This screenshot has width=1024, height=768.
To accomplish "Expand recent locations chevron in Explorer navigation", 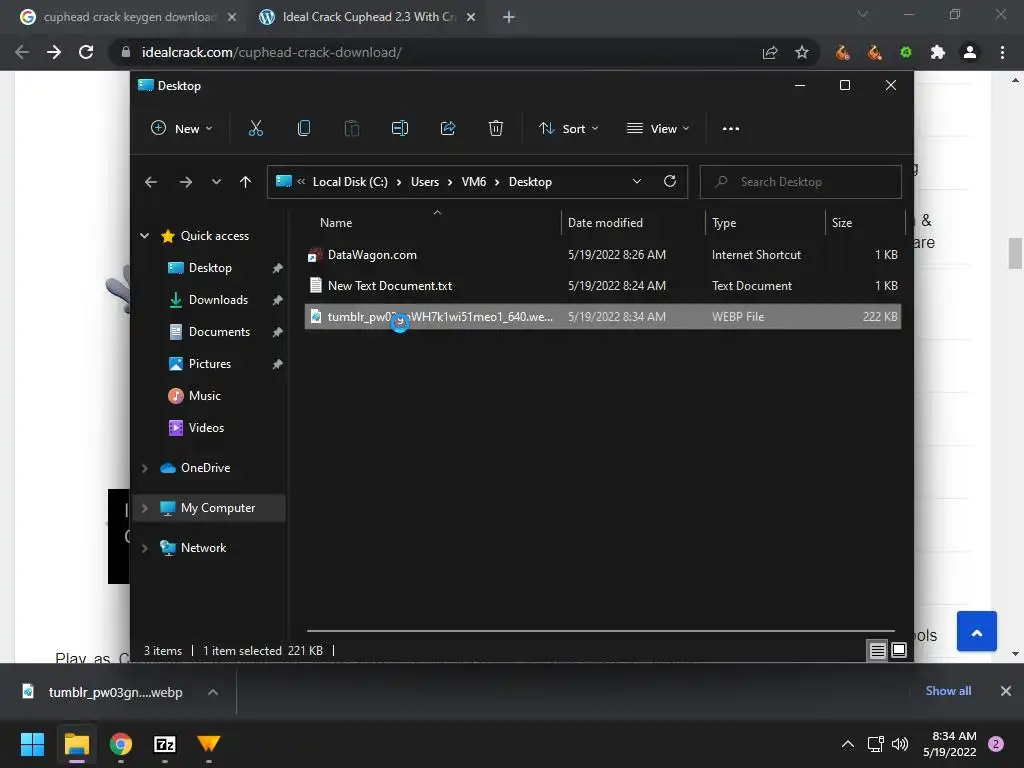I will (x=216, y=182).
